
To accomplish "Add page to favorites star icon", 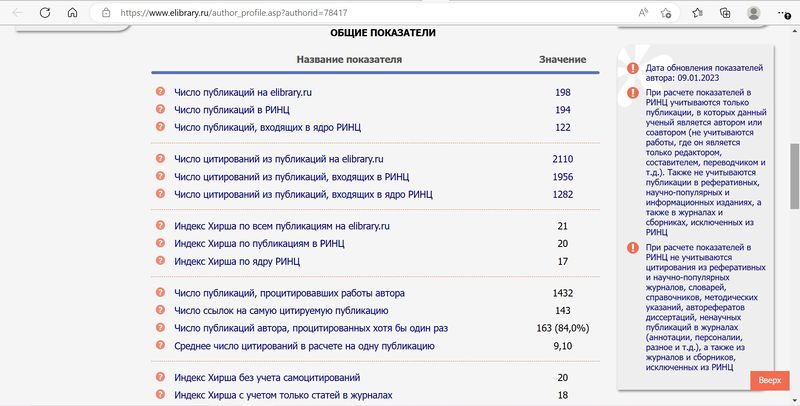I will (x=666, y=13).
